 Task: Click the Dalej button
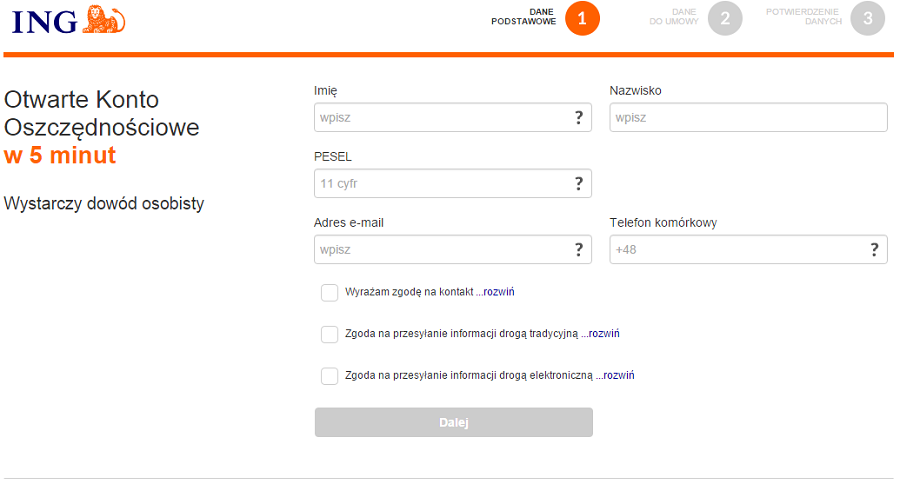coord(453,423)
